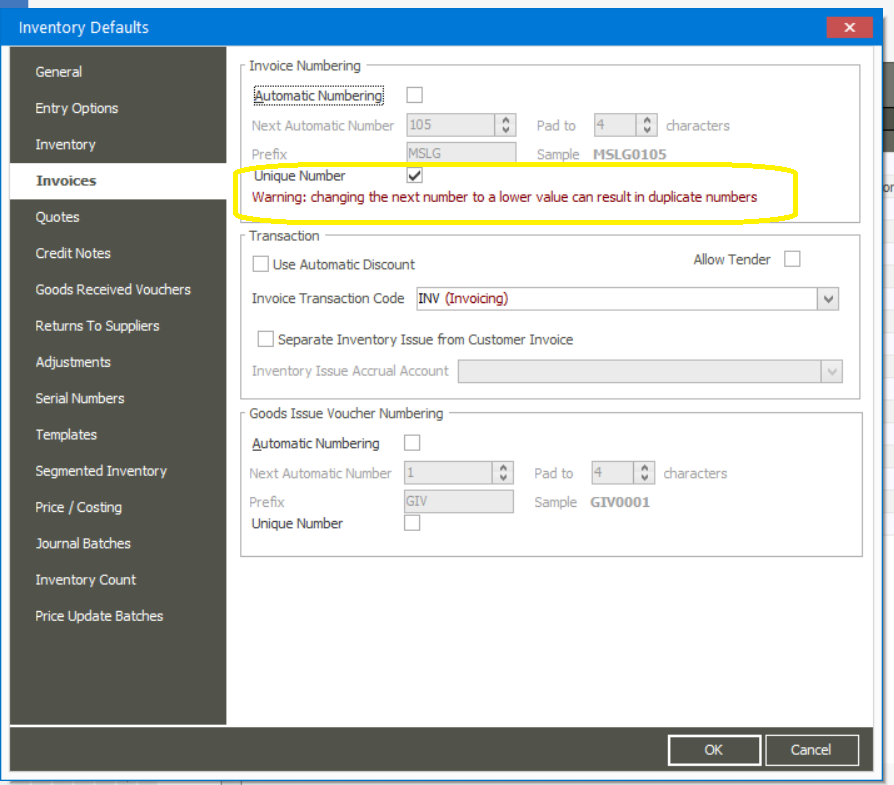894x785 pixels.
Task: Switch to the Invoices tab
Action: click(x=66, y=181)
